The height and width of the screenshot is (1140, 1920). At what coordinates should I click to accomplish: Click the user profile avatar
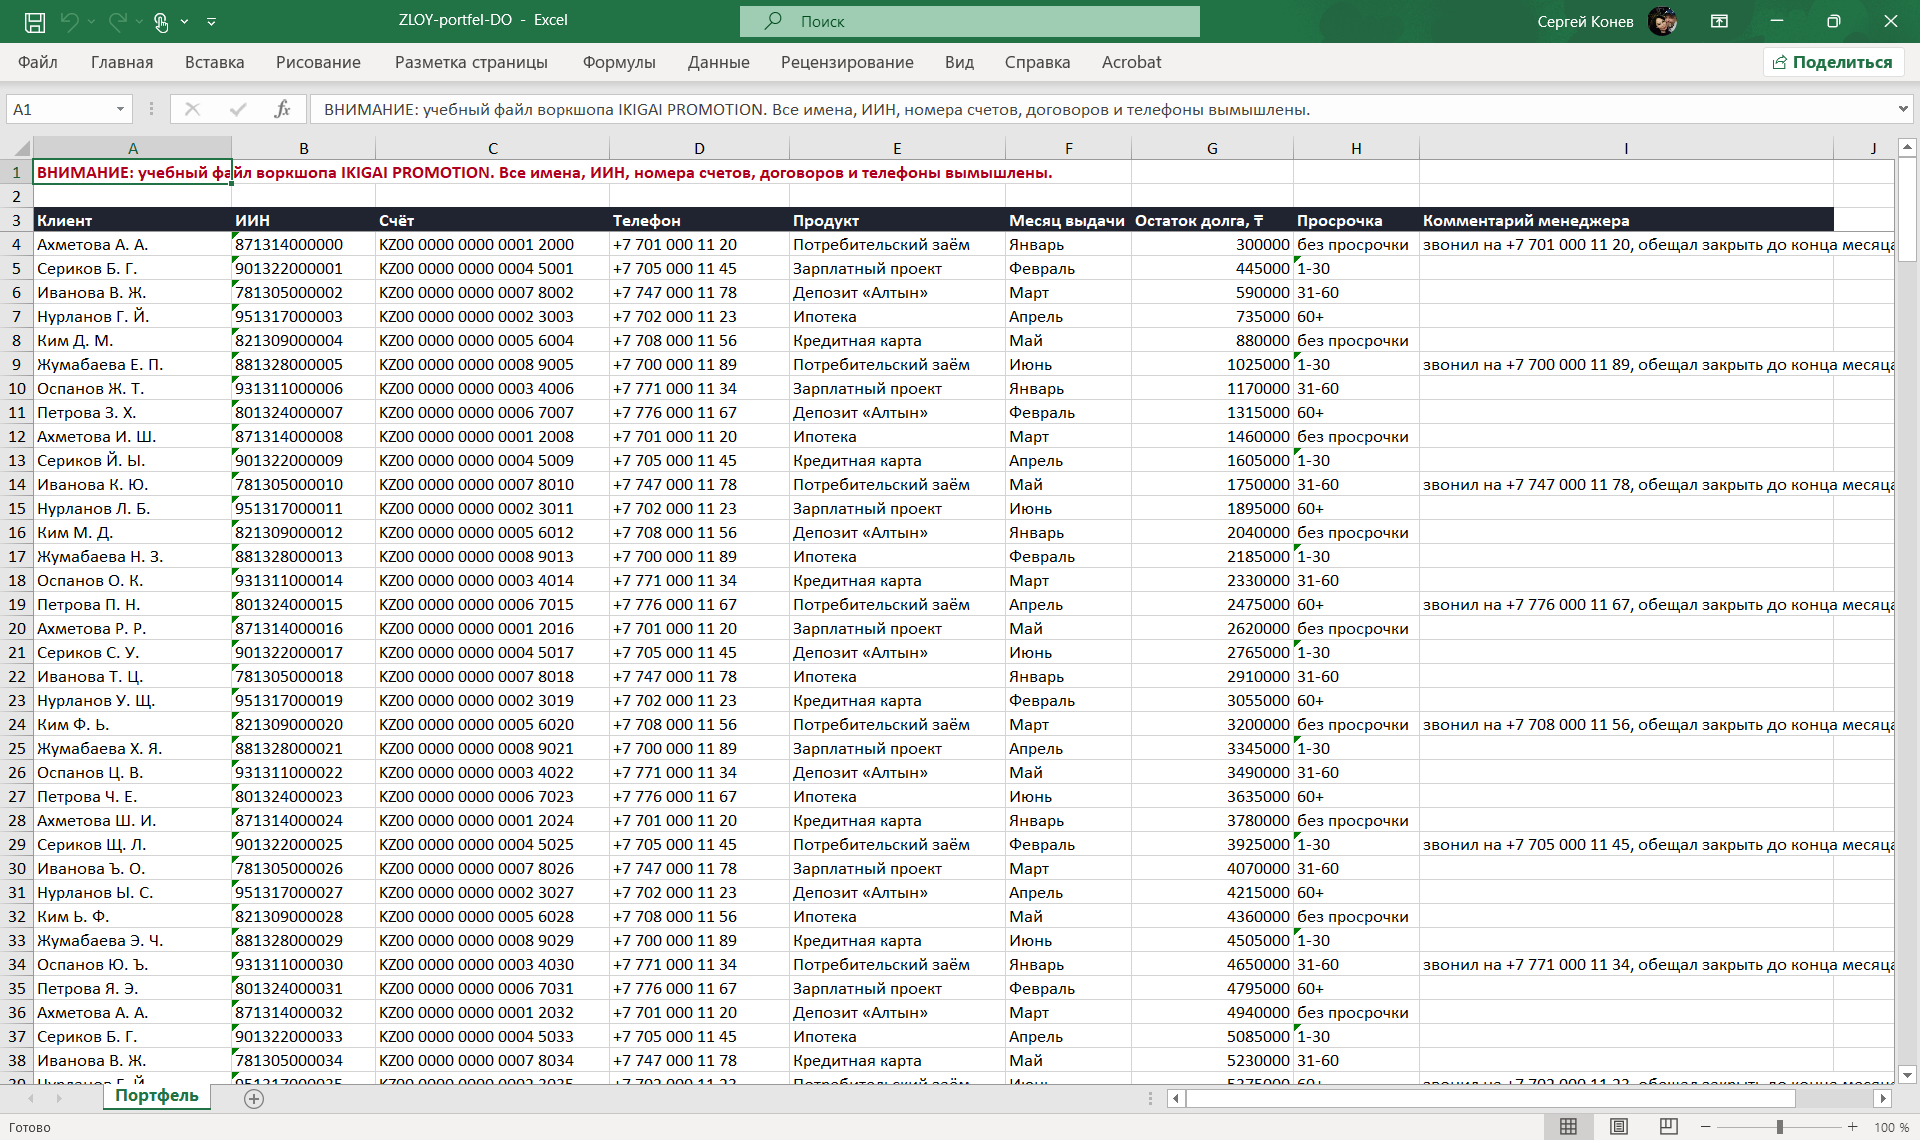click(x=1663, y=21)
